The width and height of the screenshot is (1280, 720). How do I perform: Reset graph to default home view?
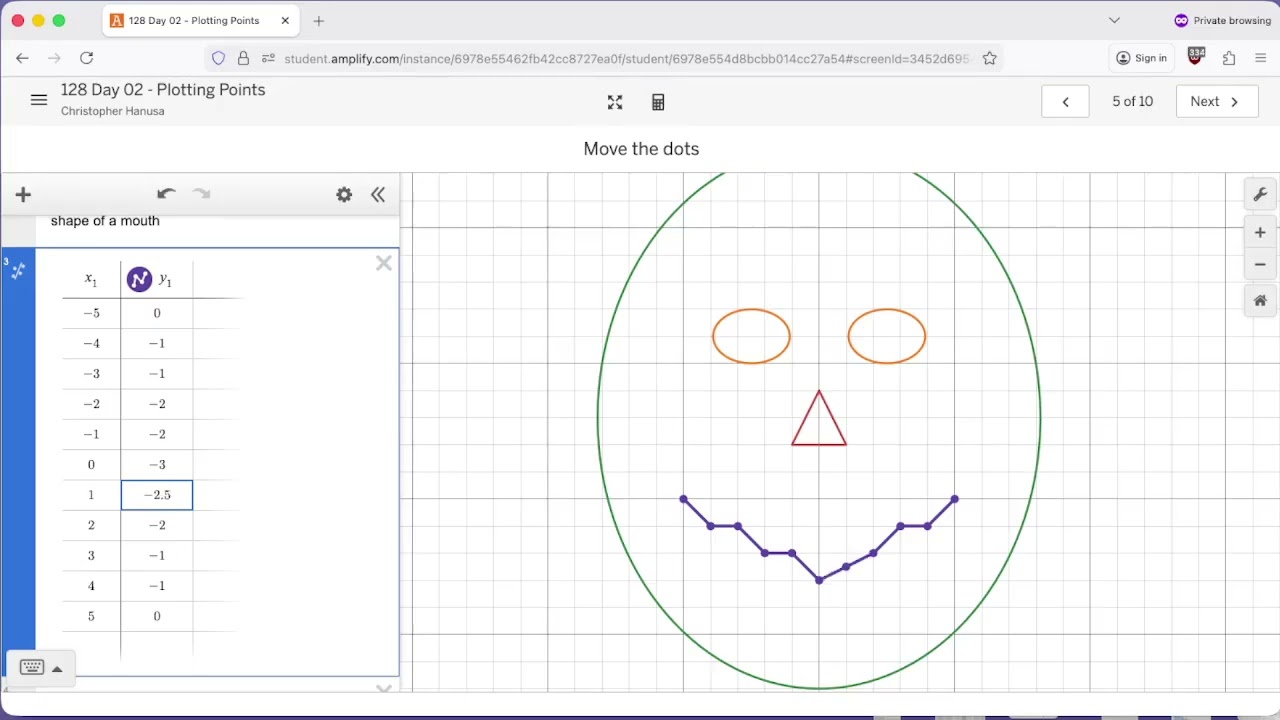pyautogui.click(x=1260, y=300)
